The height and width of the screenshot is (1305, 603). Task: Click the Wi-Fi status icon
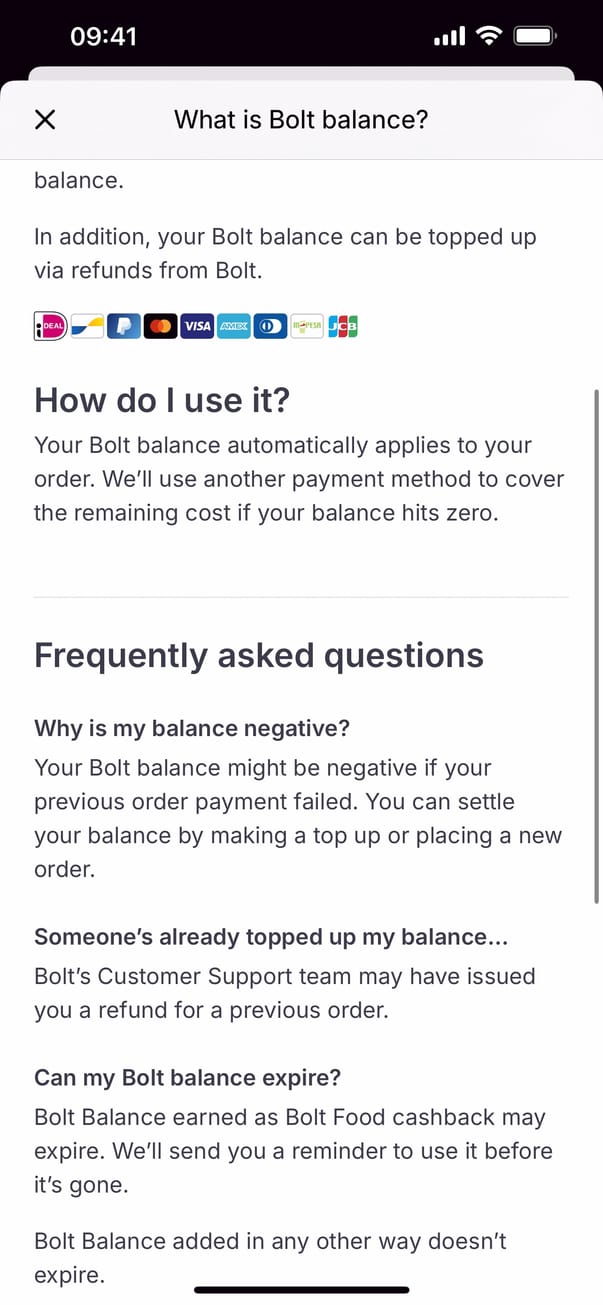(488, 37)
